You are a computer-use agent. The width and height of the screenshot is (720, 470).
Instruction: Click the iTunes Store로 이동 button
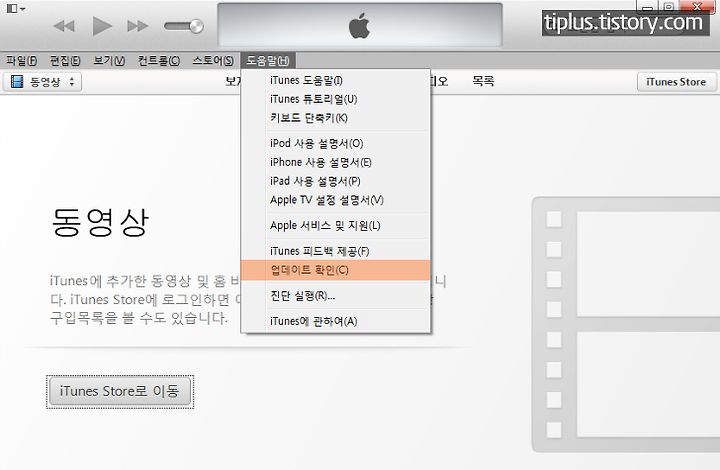[x=120, y=392]
